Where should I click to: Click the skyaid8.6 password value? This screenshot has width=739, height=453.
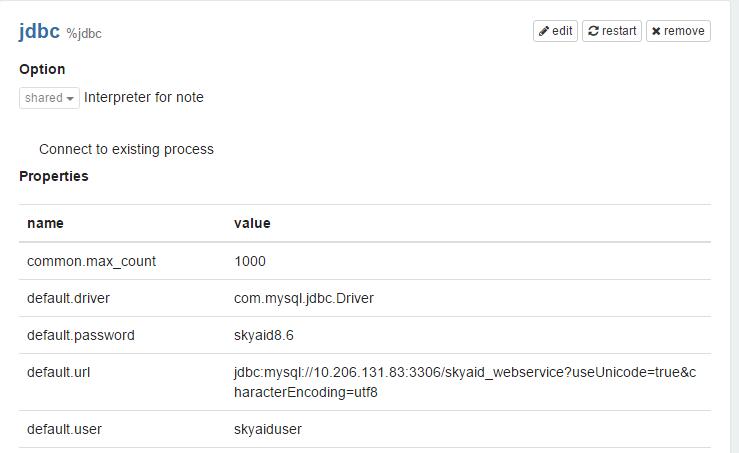click(263, 335)
